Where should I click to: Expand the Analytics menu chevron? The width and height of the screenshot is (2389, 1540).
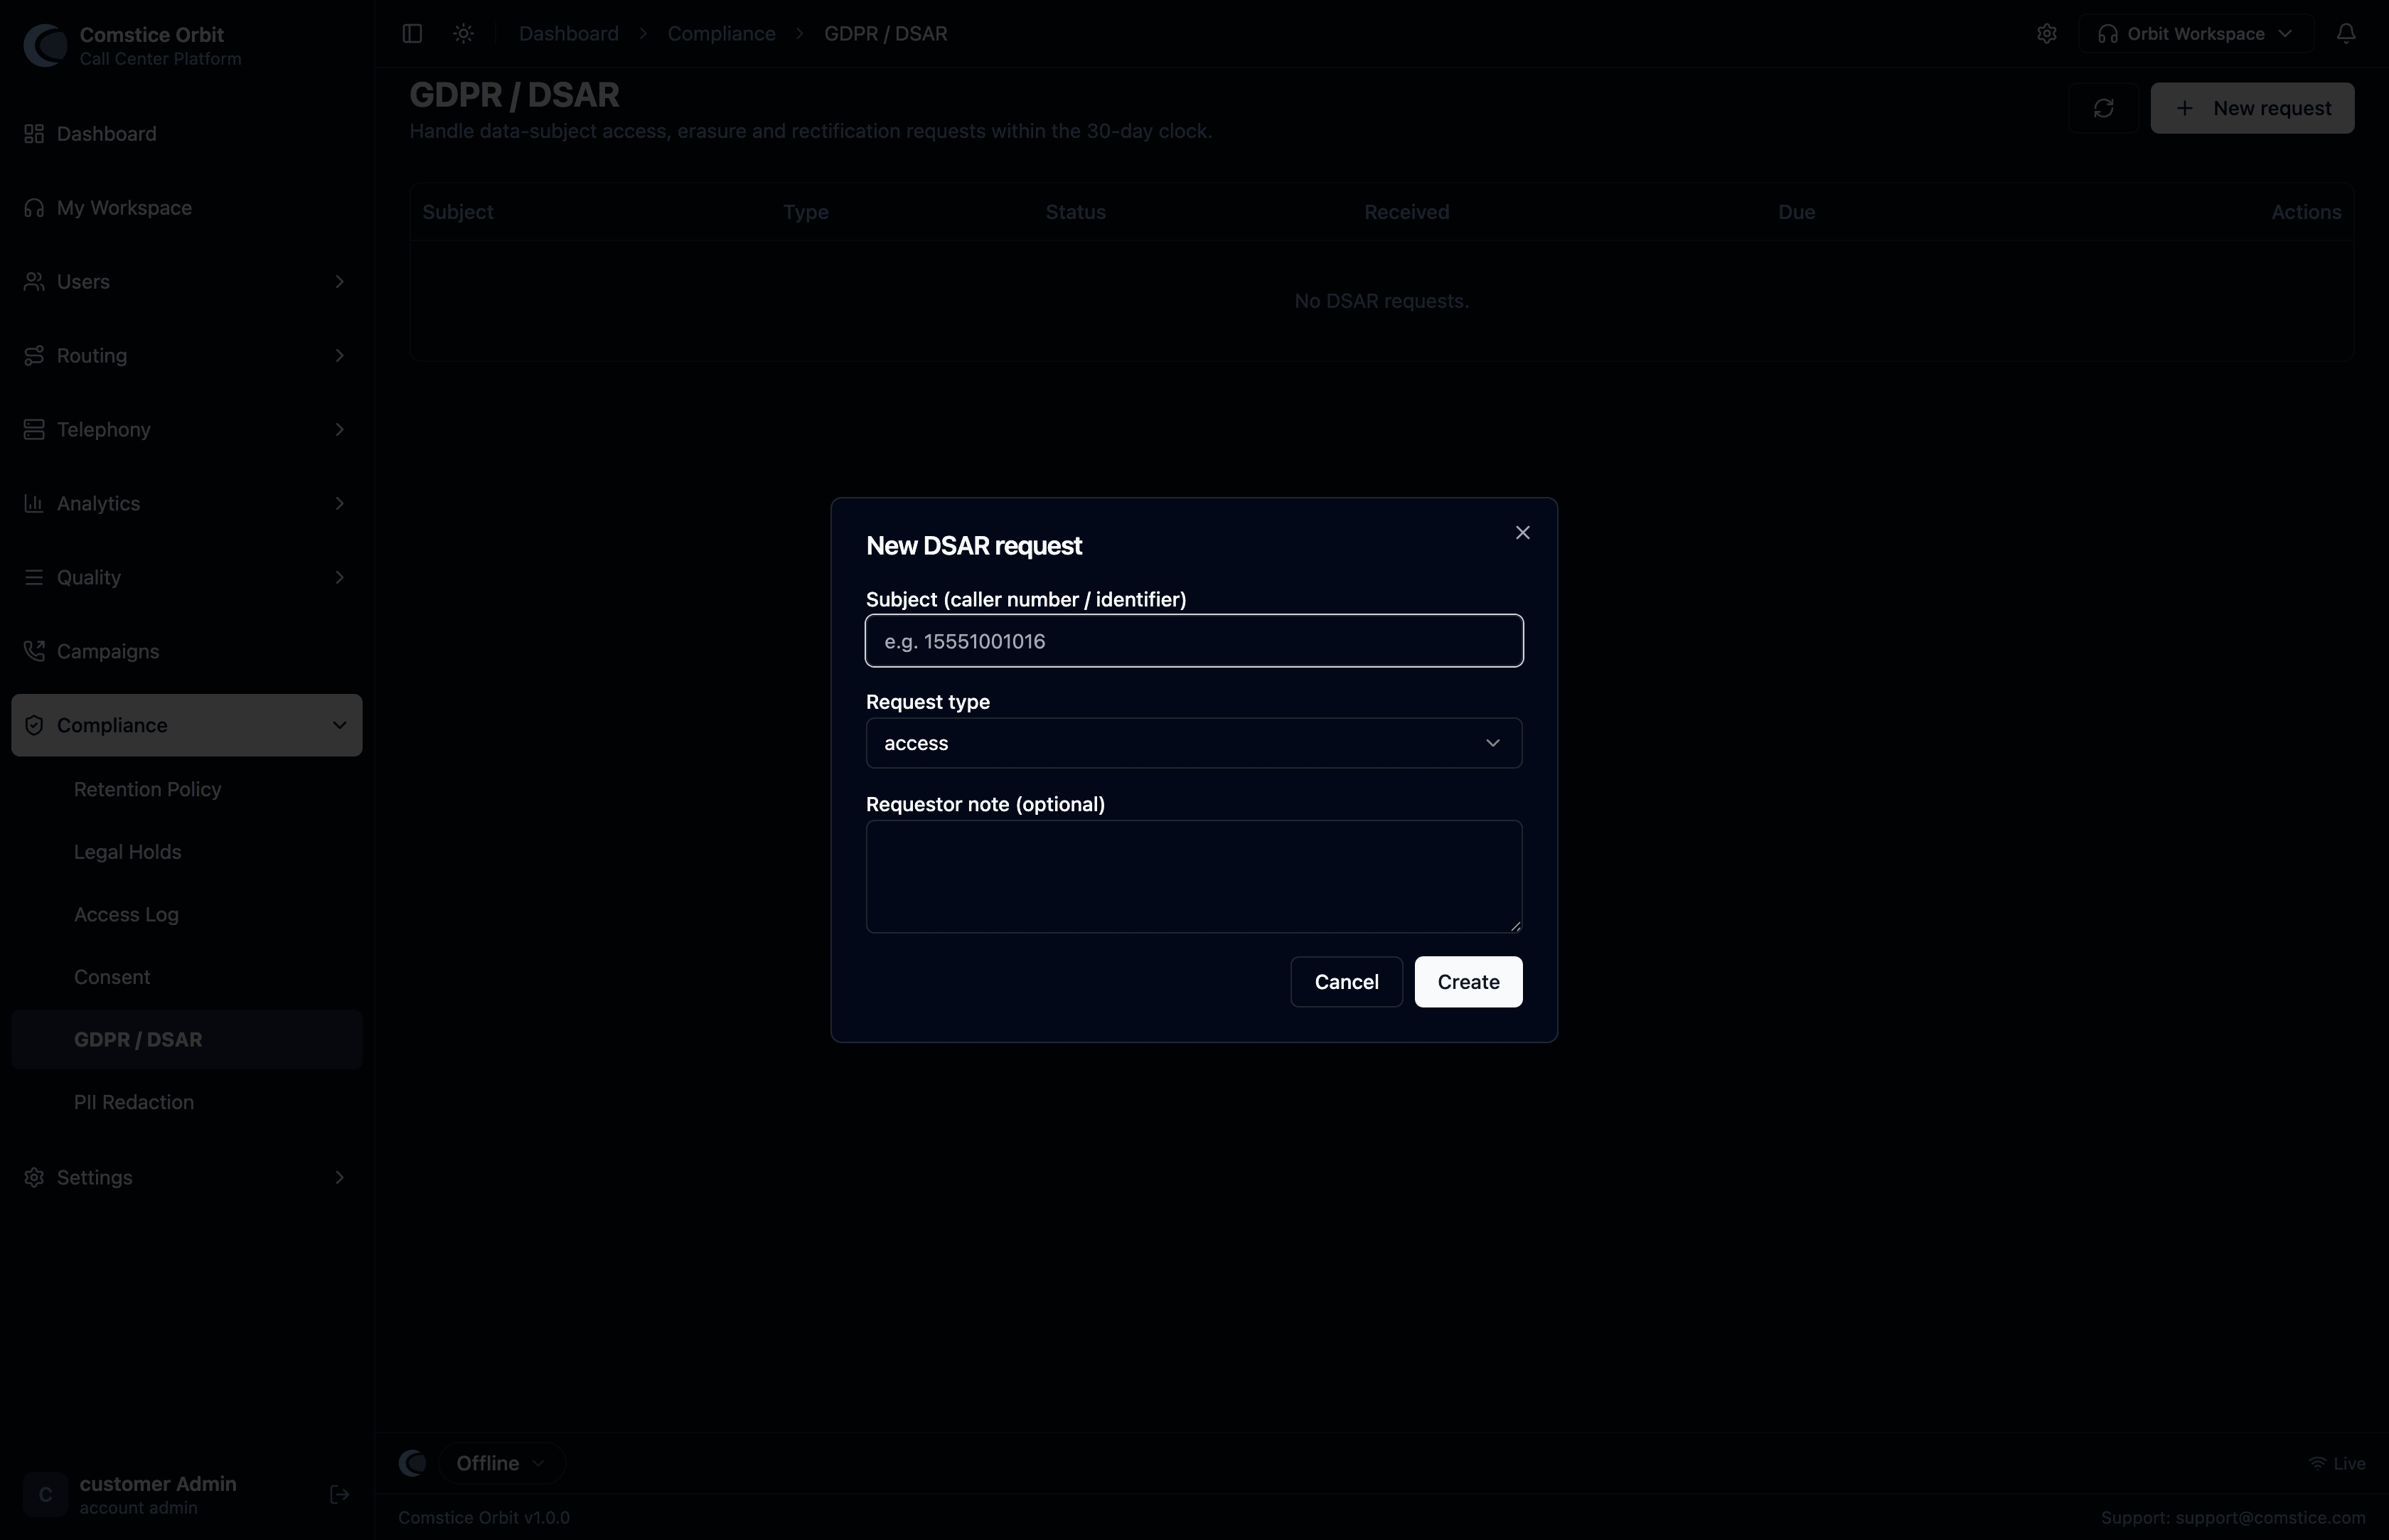click(339, 504)
